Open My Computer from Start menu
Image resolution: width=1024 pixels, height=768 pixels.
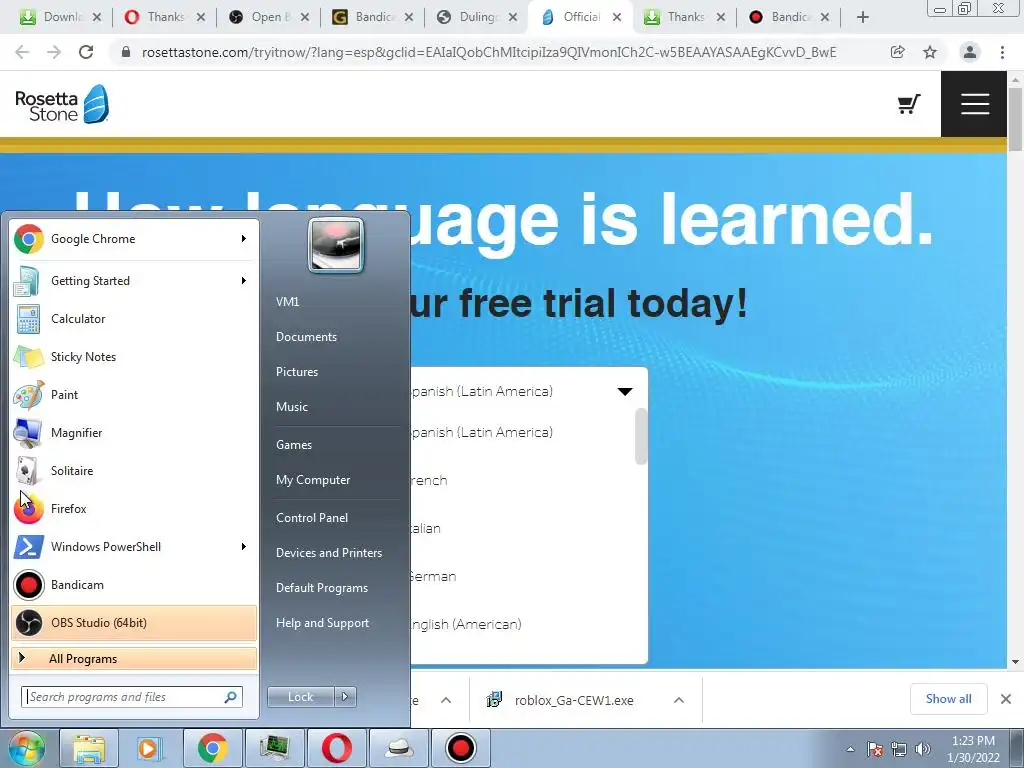313,480
